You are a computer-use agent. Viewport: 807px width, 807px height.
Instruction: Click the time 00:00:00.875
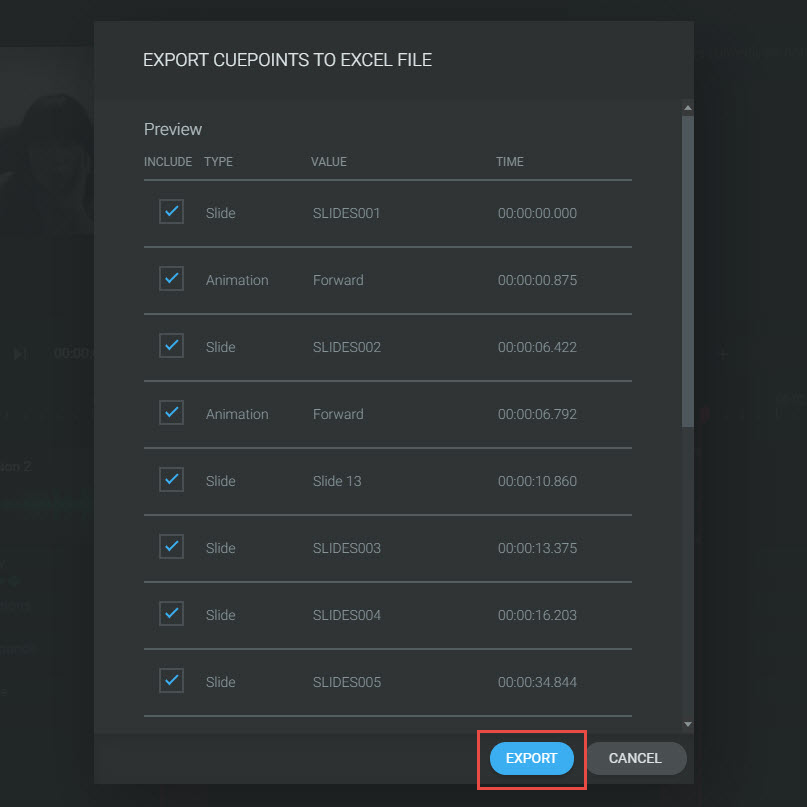click(x=537, y=280)
